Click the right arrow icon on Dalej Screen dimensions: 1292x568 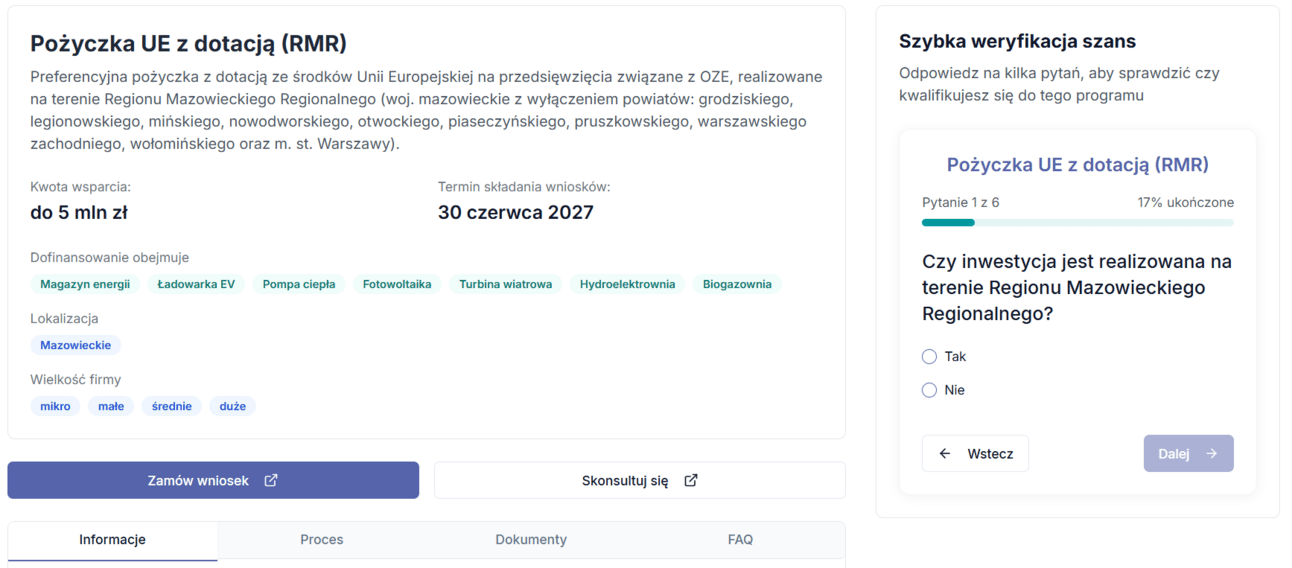1212,453
